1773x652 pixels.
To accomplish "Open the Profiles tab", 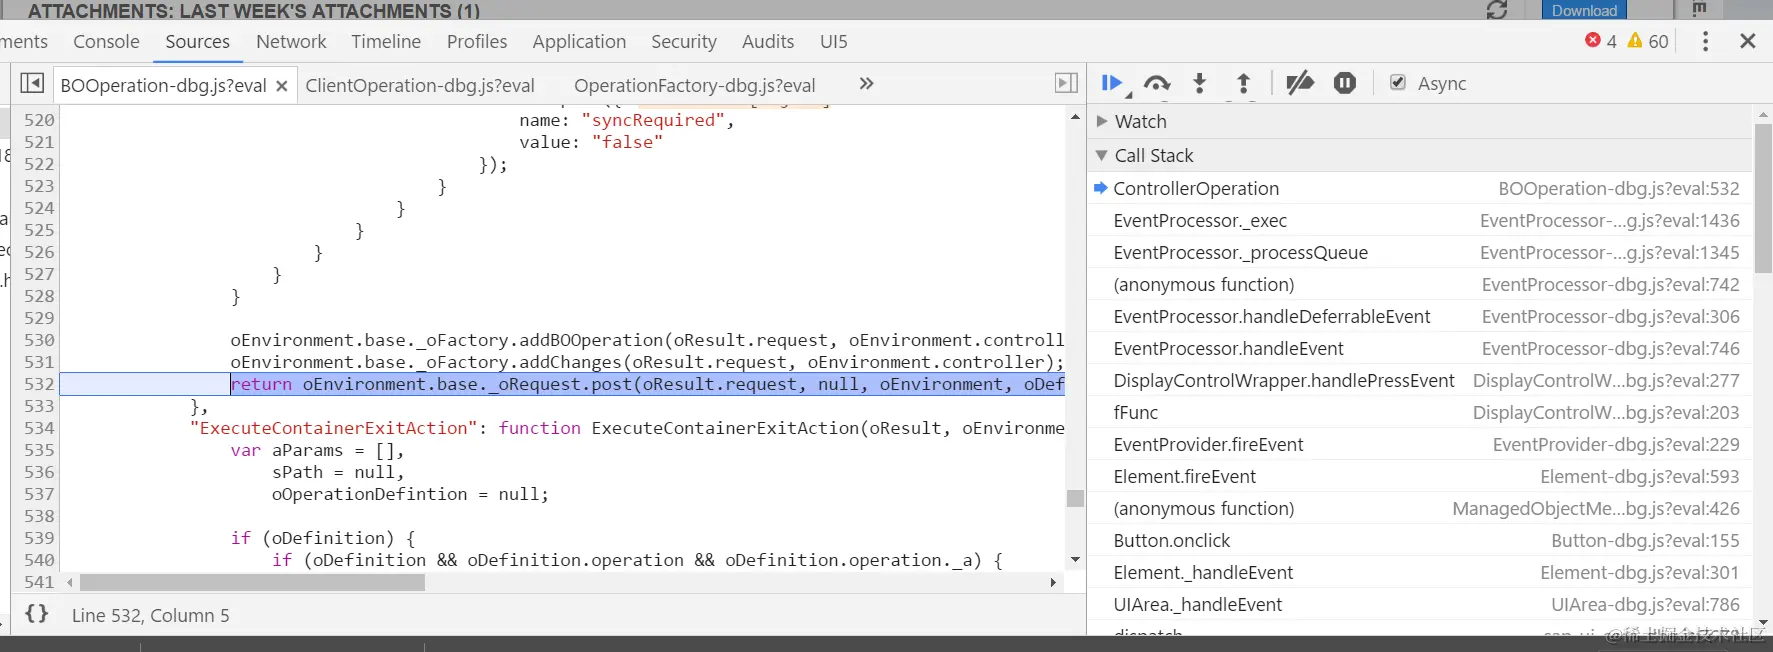I will 477,42.
